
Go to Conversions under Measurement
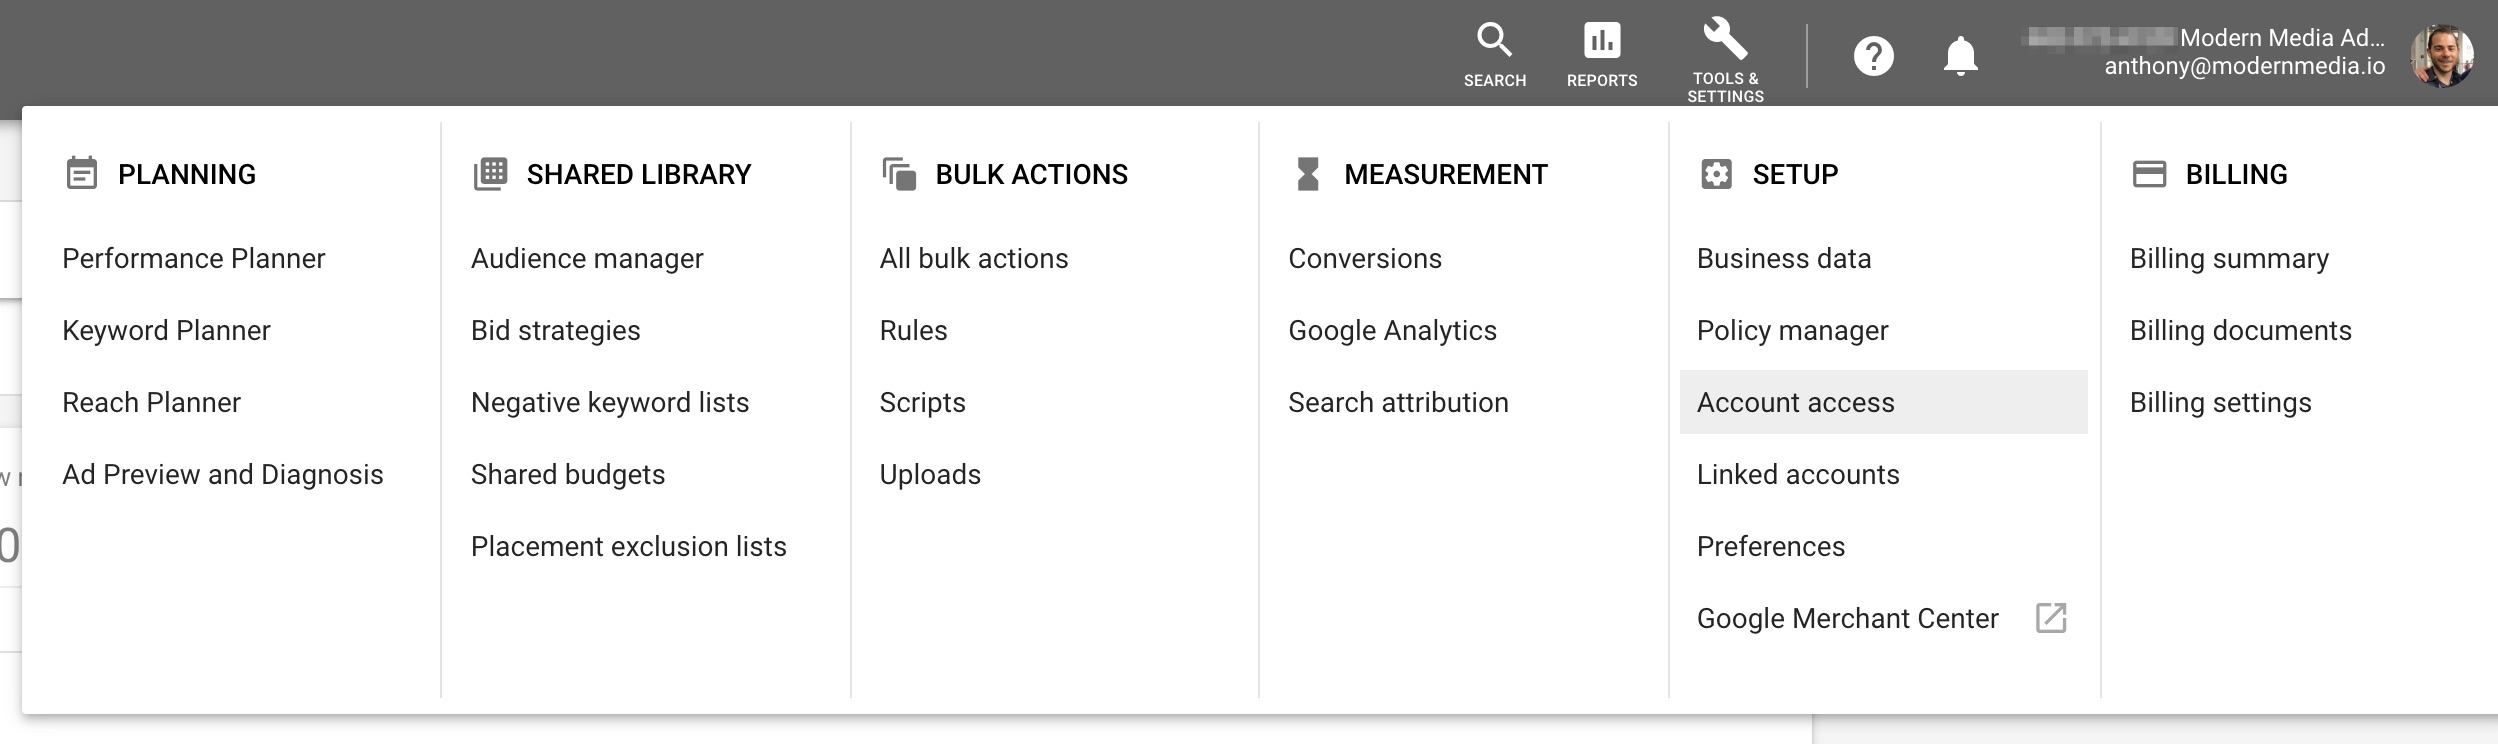(x=1365, y=259)
